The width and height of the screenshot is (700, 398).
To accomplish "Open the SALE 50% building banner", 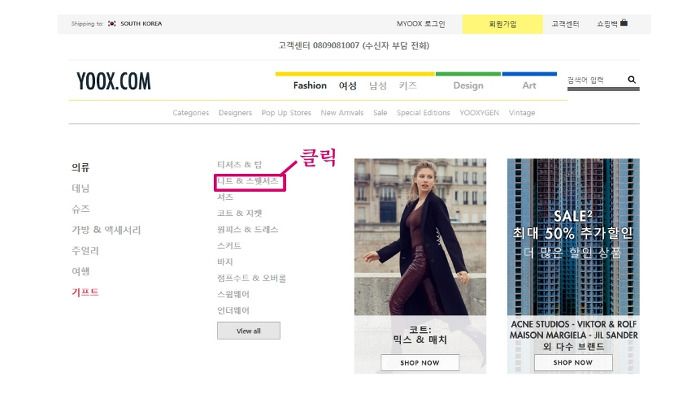I will pos(573,237).
